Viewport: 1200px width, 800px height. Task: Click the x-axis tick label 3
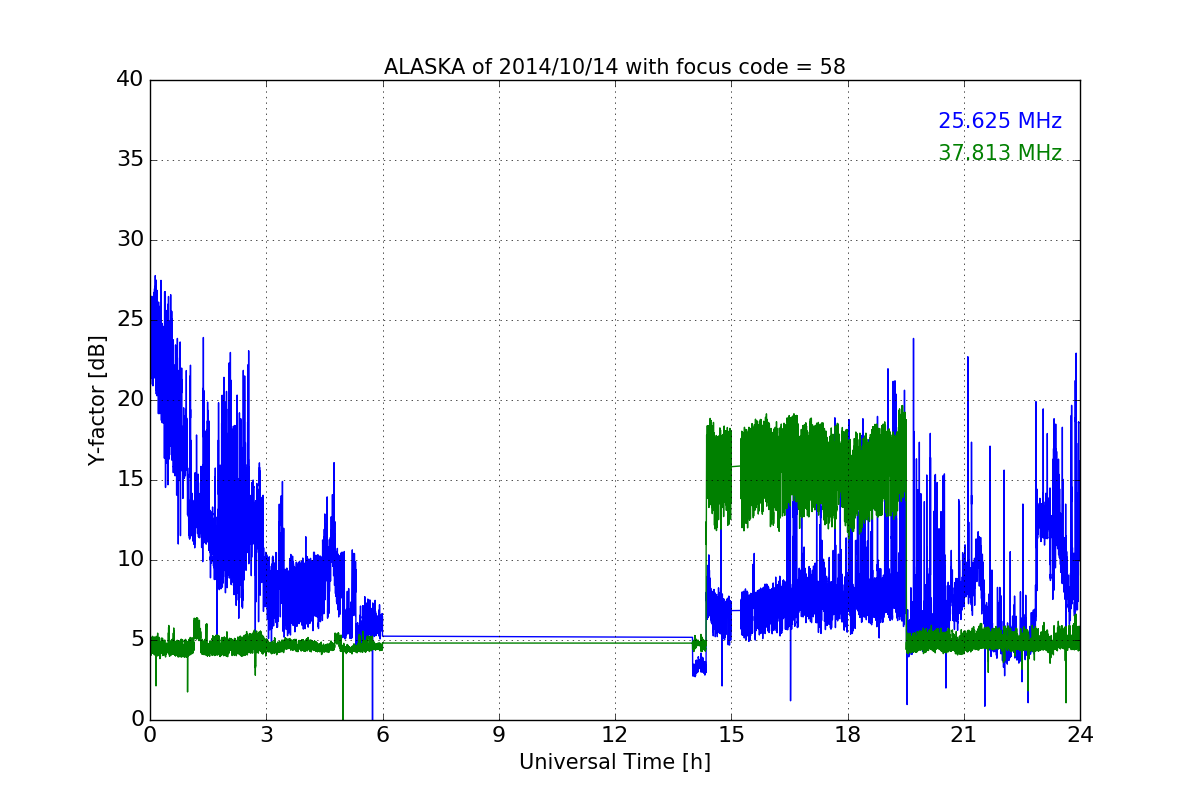pyautogui.click(x=266, y=735)
